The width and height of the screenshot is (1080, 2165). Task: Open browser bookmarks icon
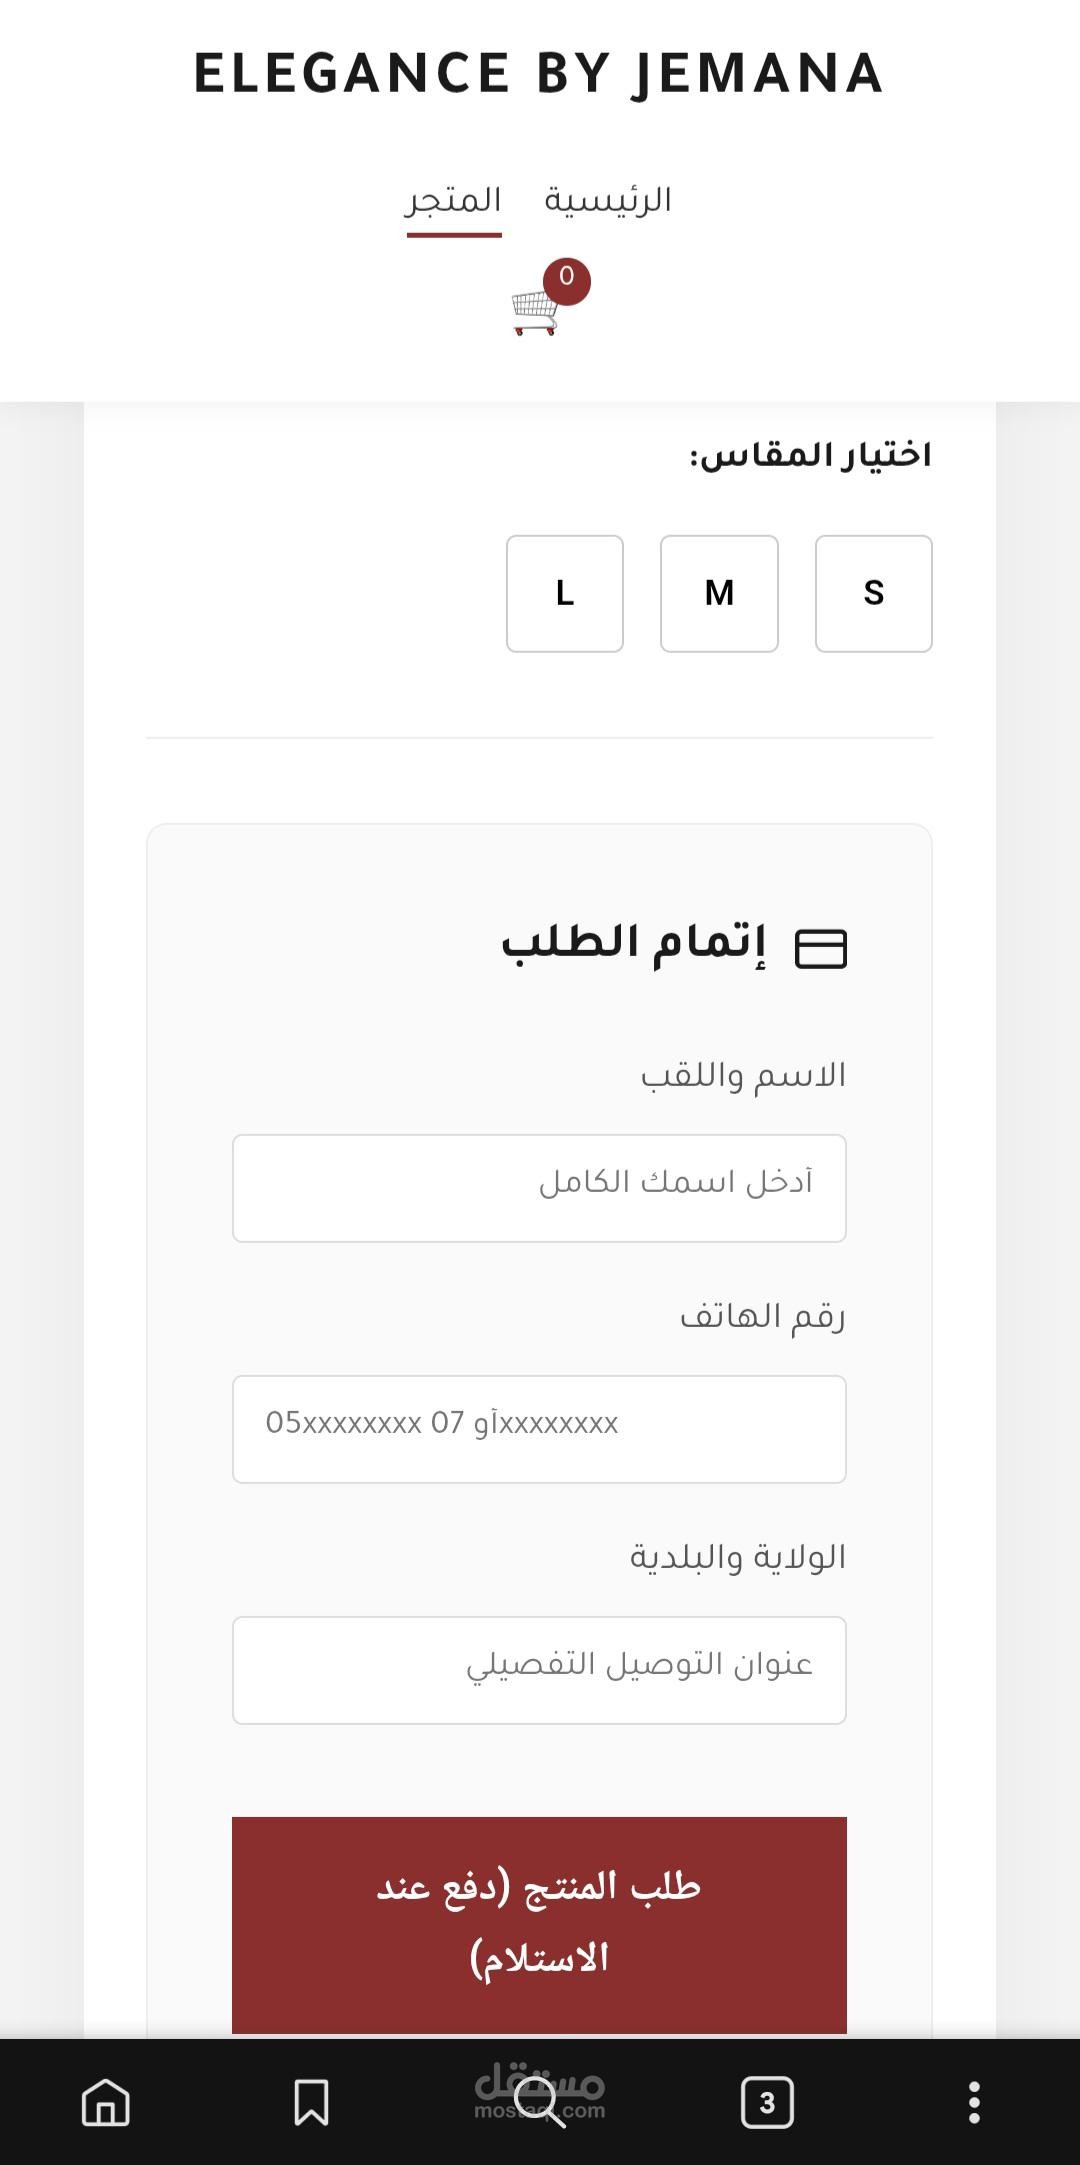(x=311, y=2101)
